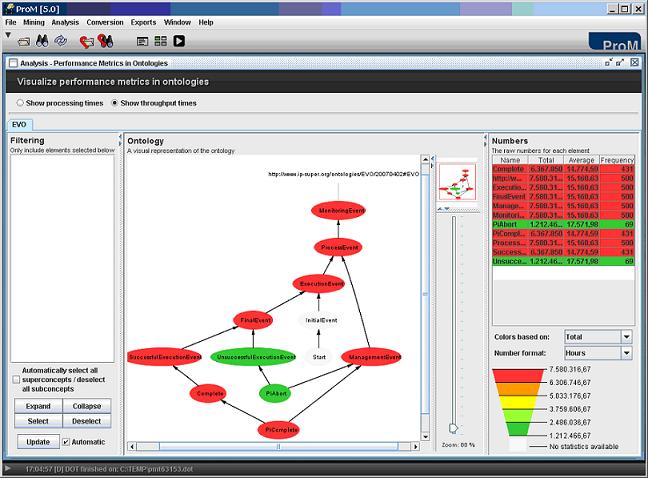Click the vertical zoom slider track

[x=456, y=320]
